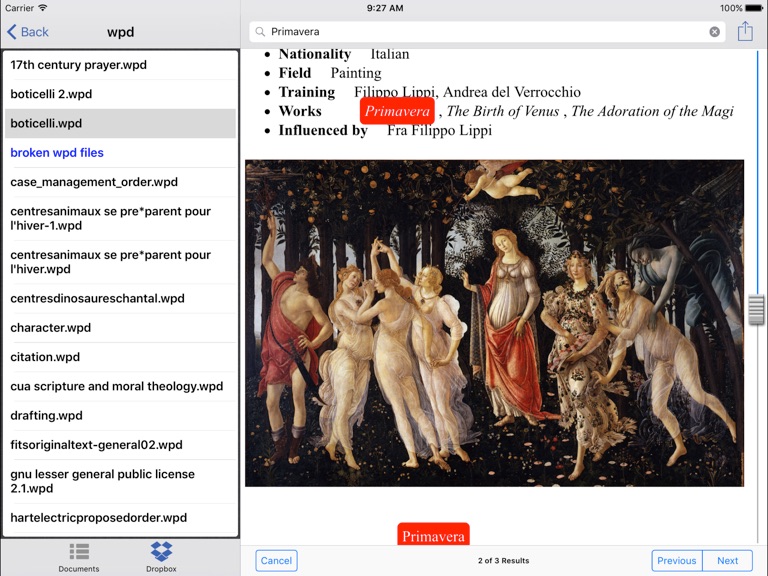Open centresanimaux se pre*parent pour l'hiver.wpd

pos(120,262)
